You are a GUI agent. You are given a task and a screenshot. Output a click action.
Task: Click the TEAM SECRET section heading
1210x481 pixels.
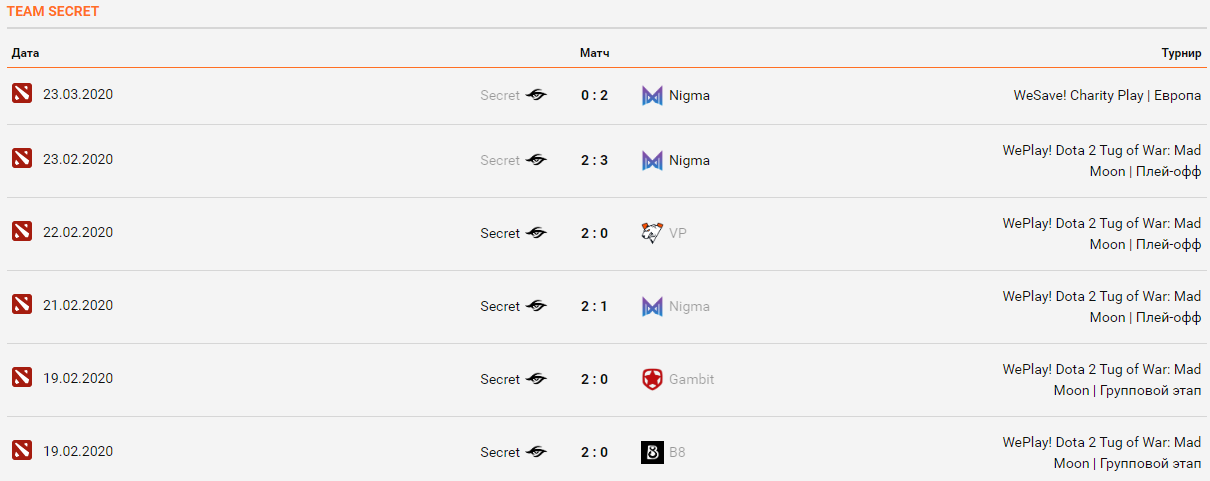coord(53,12)
